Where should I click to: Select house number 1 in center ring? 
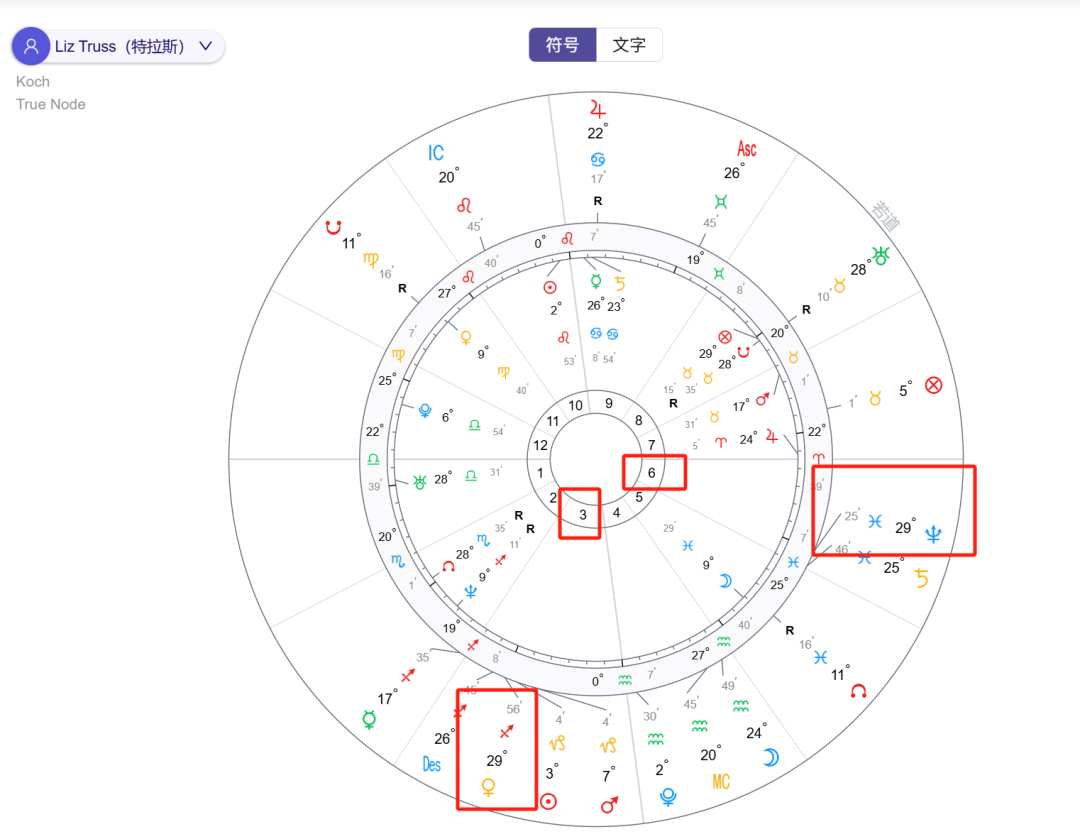[540, 473]
